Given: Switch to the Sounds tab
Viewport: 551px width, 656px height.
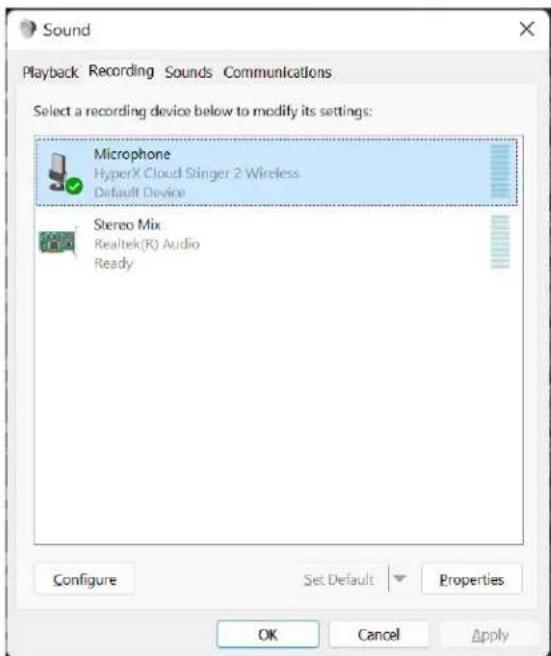Looking at the screenshot, I should (188, 72).
